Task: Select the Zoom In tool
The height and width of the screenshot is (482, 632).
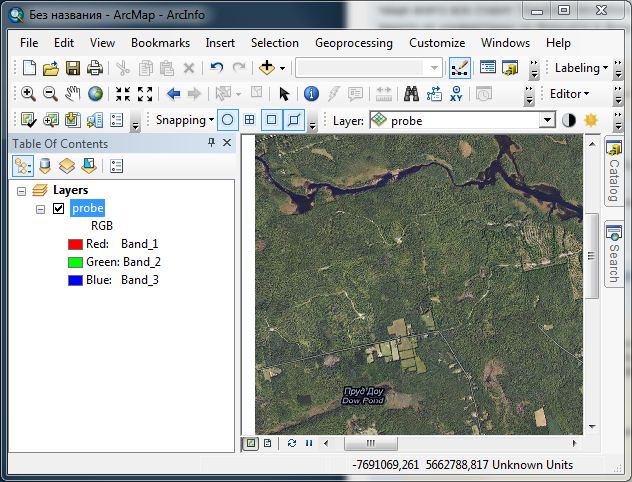Action: pyautogui.click(x=27, y=94)
